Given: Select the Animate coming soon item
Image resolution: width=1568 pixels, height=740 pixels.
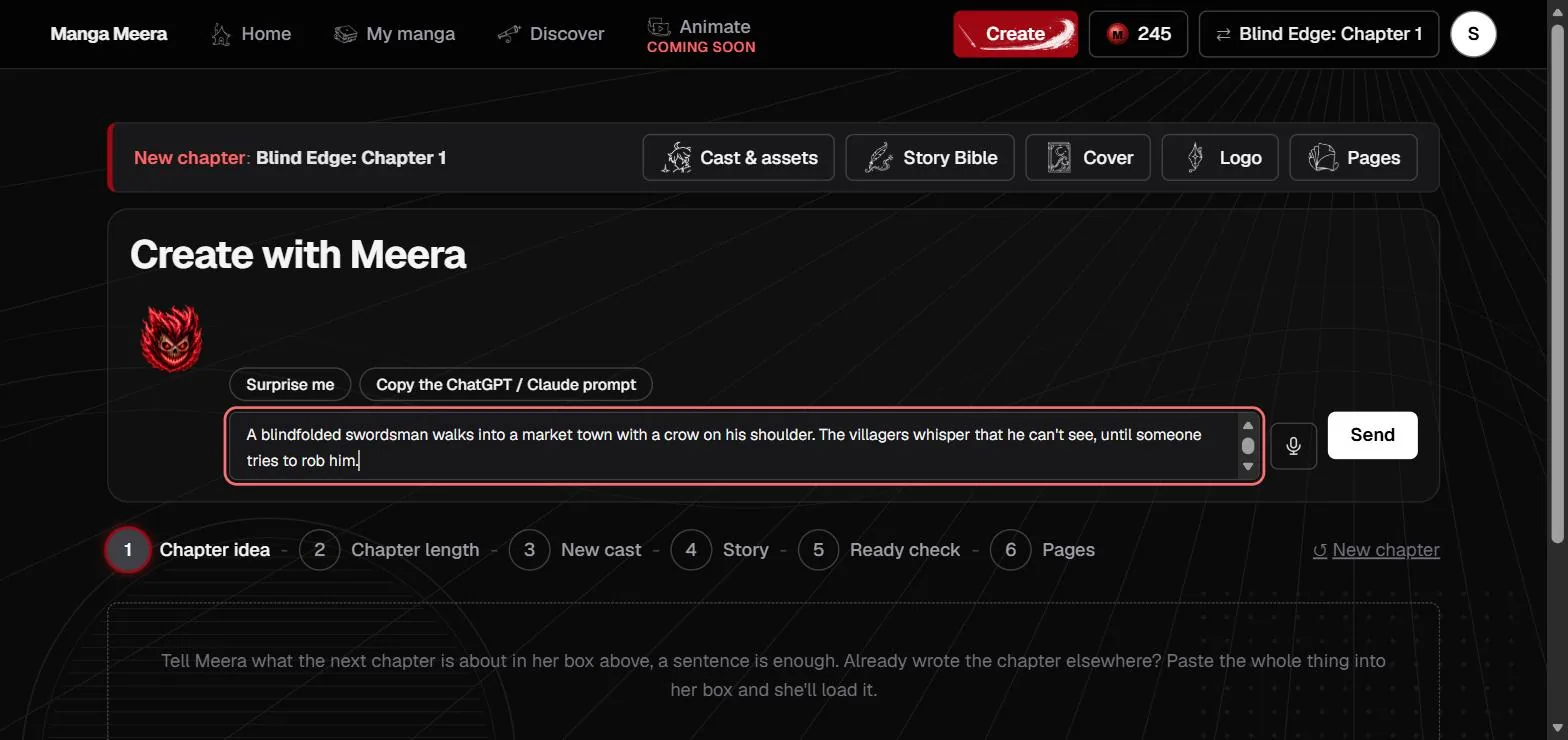Looking at the screenshot, I should (x=701, y=35).
